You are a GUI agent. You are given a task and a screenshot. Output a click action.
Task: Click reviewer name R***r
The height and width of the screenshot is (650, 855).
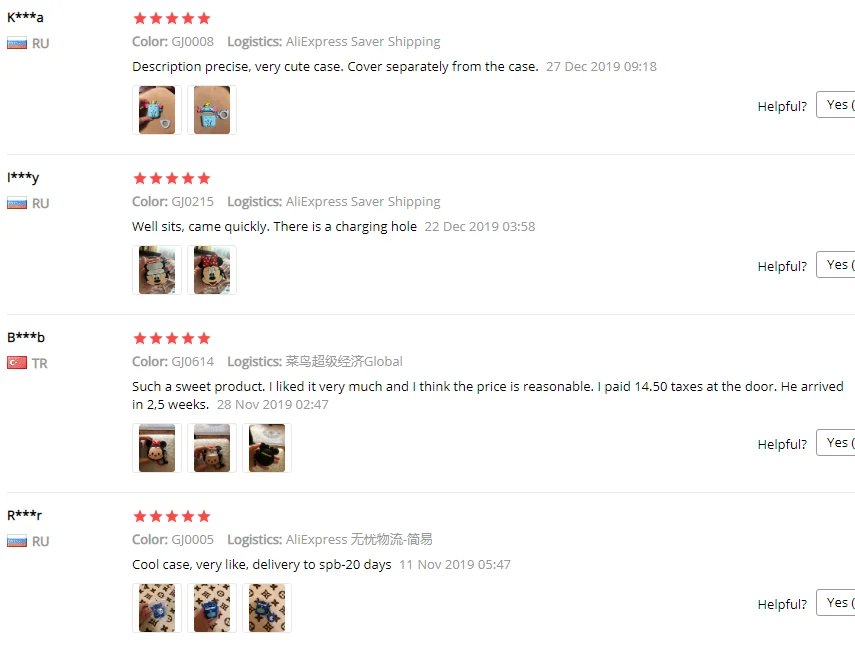[25, 515]
